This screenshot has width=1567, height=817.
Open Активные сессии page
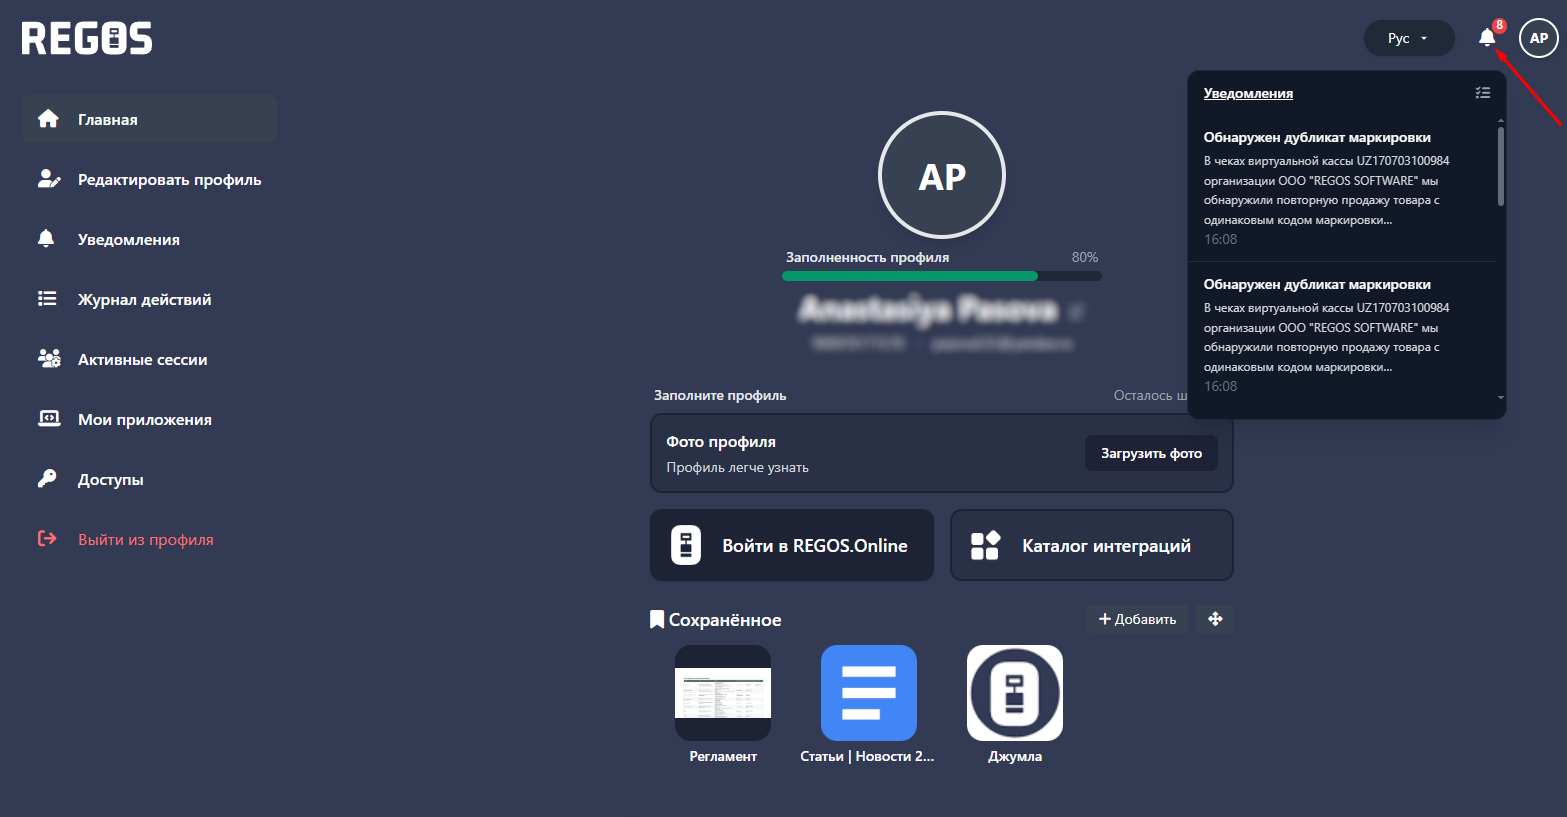143,360
